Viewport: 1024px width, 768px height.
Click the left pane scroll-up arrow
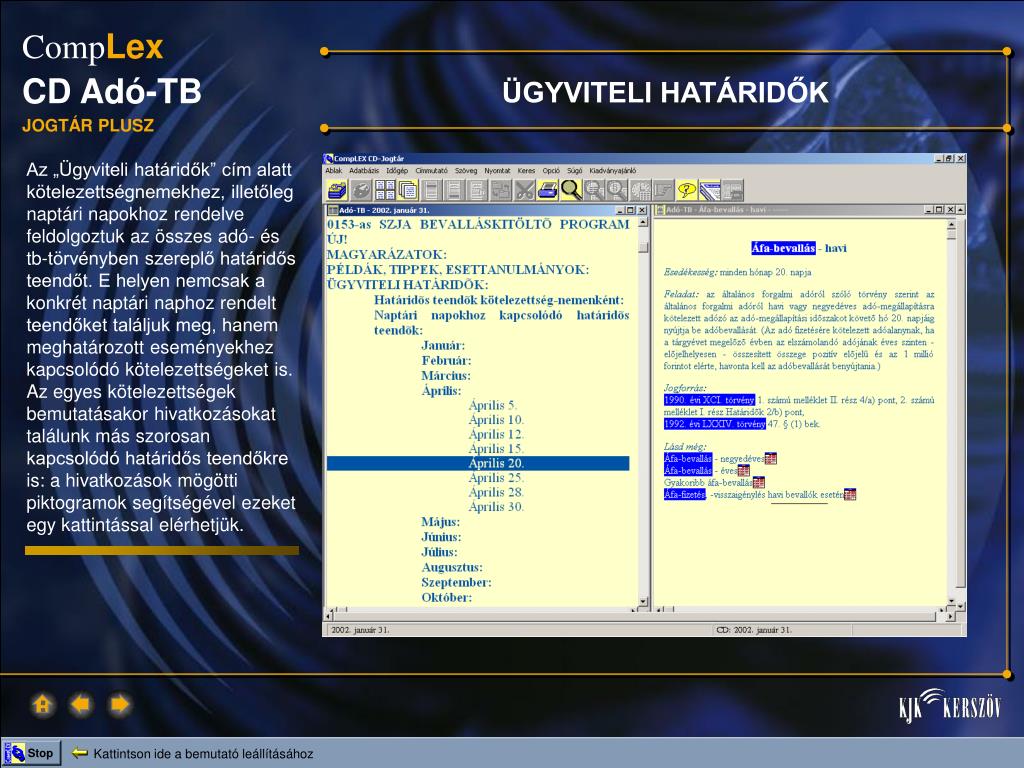click(643, 223)
